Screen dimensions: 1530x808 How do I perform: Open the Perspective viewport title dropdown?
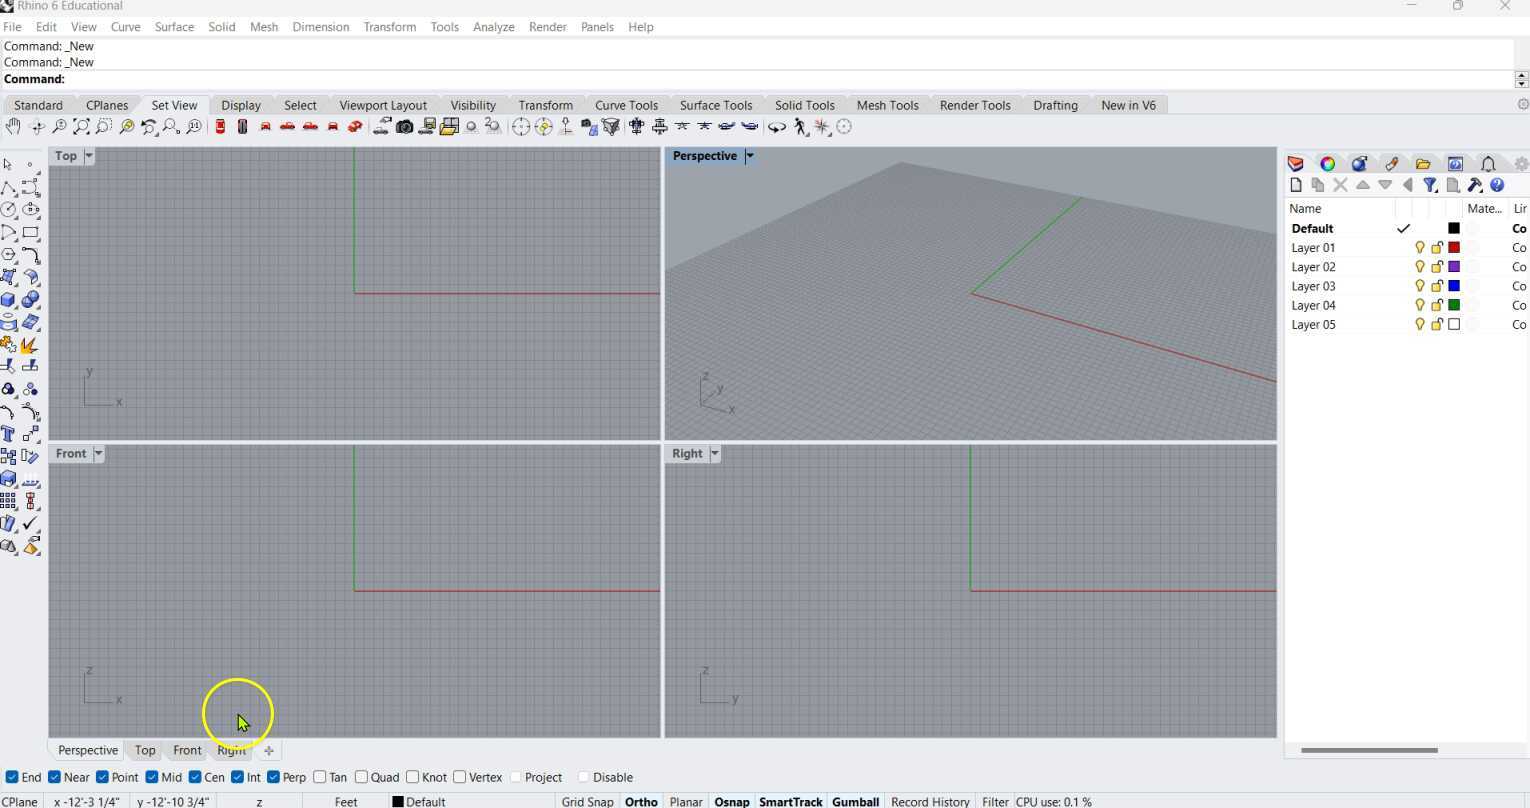[750, 156]
